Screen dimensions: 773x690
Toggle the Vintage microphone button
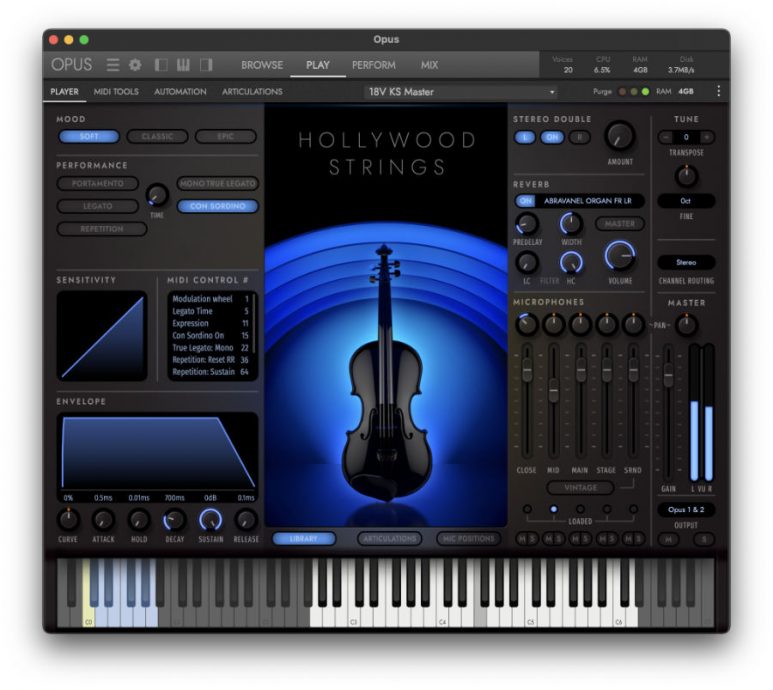tap(580, 487)
